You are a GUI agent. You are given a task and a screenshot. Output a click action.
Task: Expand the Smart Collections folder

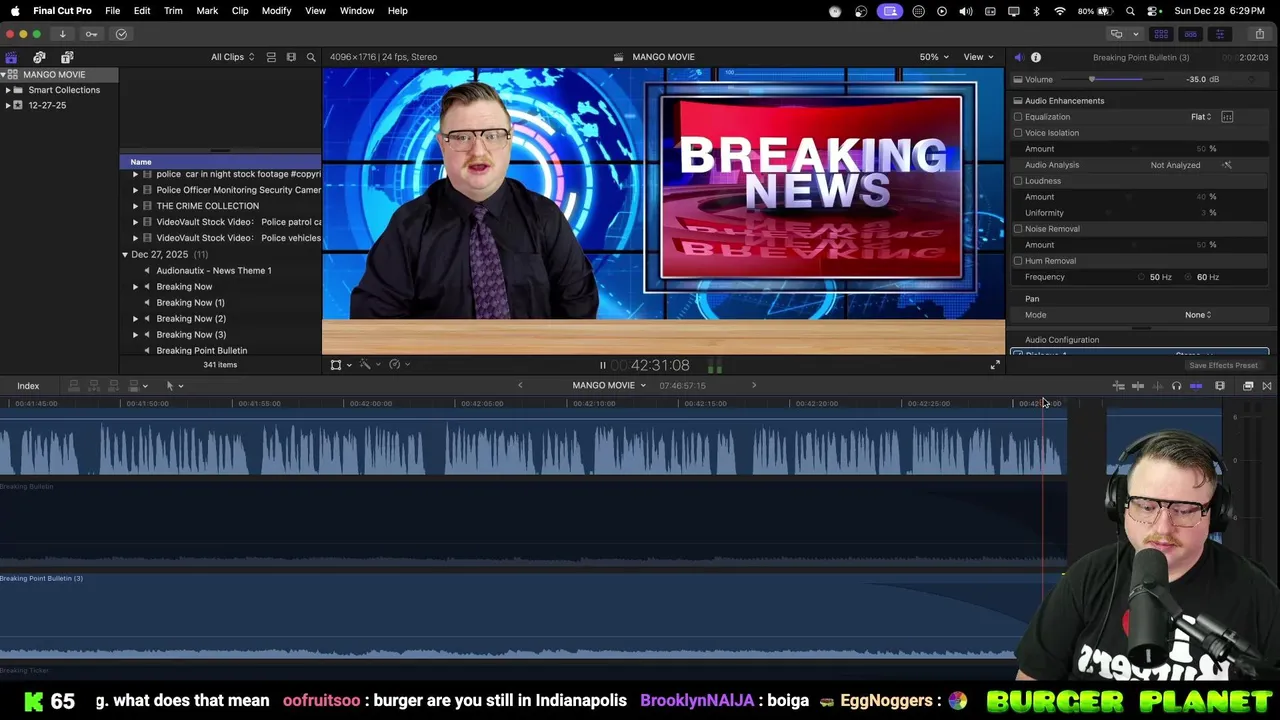pyautogui.click(x=8, y=90)
